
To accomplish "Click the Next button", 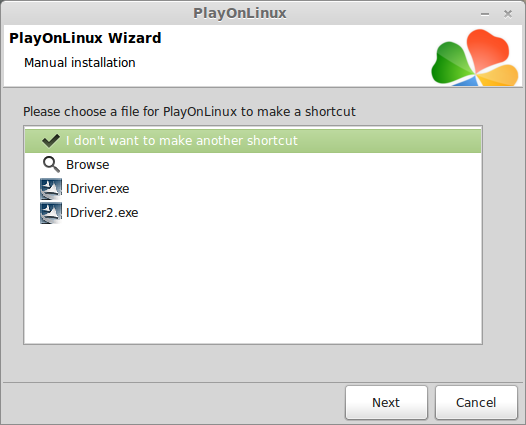I will click(386, 402).
